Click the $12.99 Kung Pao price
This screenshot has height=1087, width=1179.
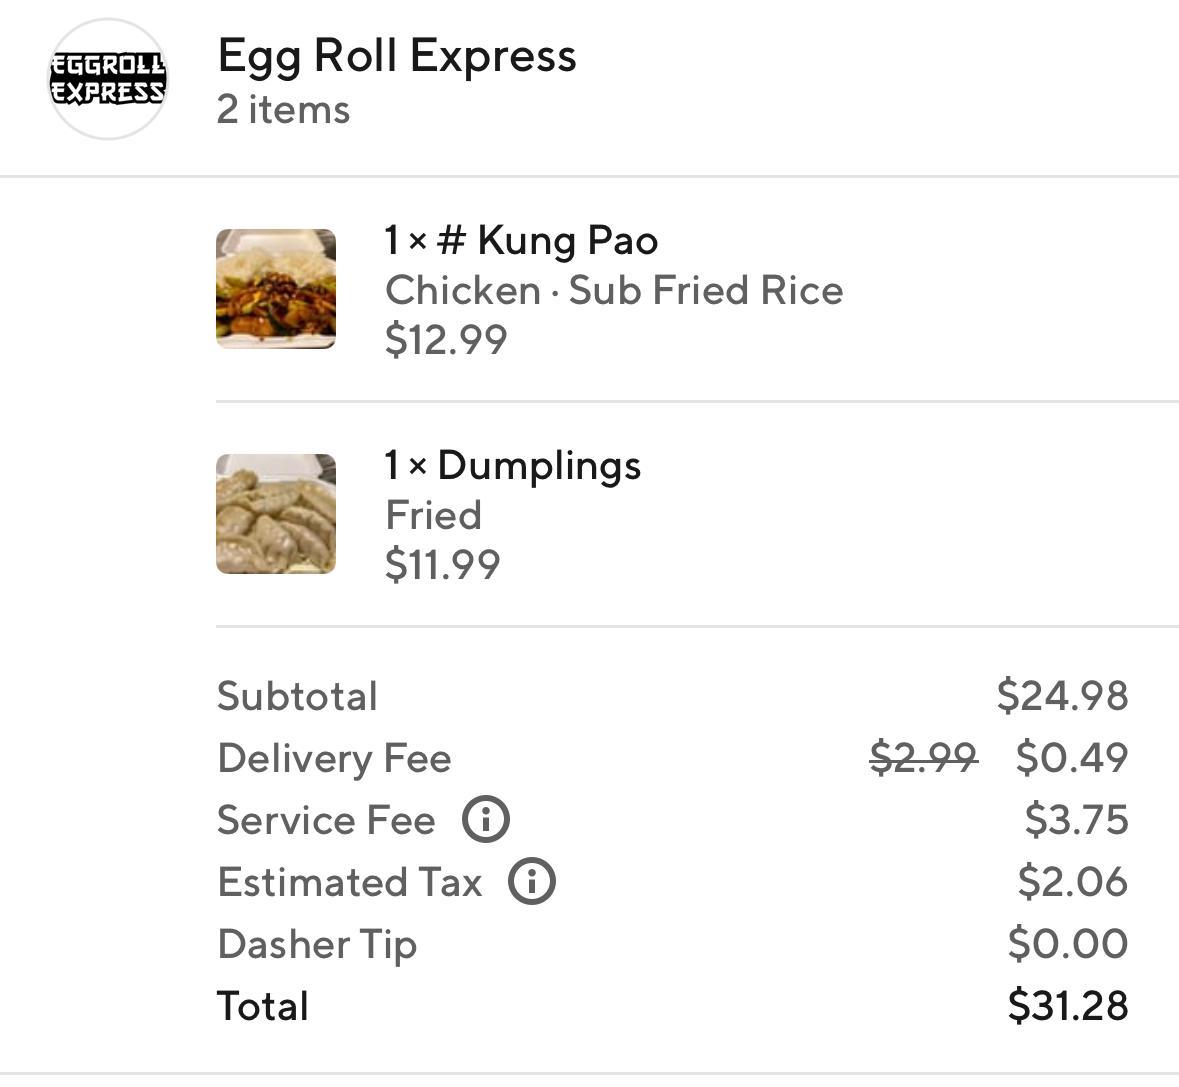click(x=446, y=340)
